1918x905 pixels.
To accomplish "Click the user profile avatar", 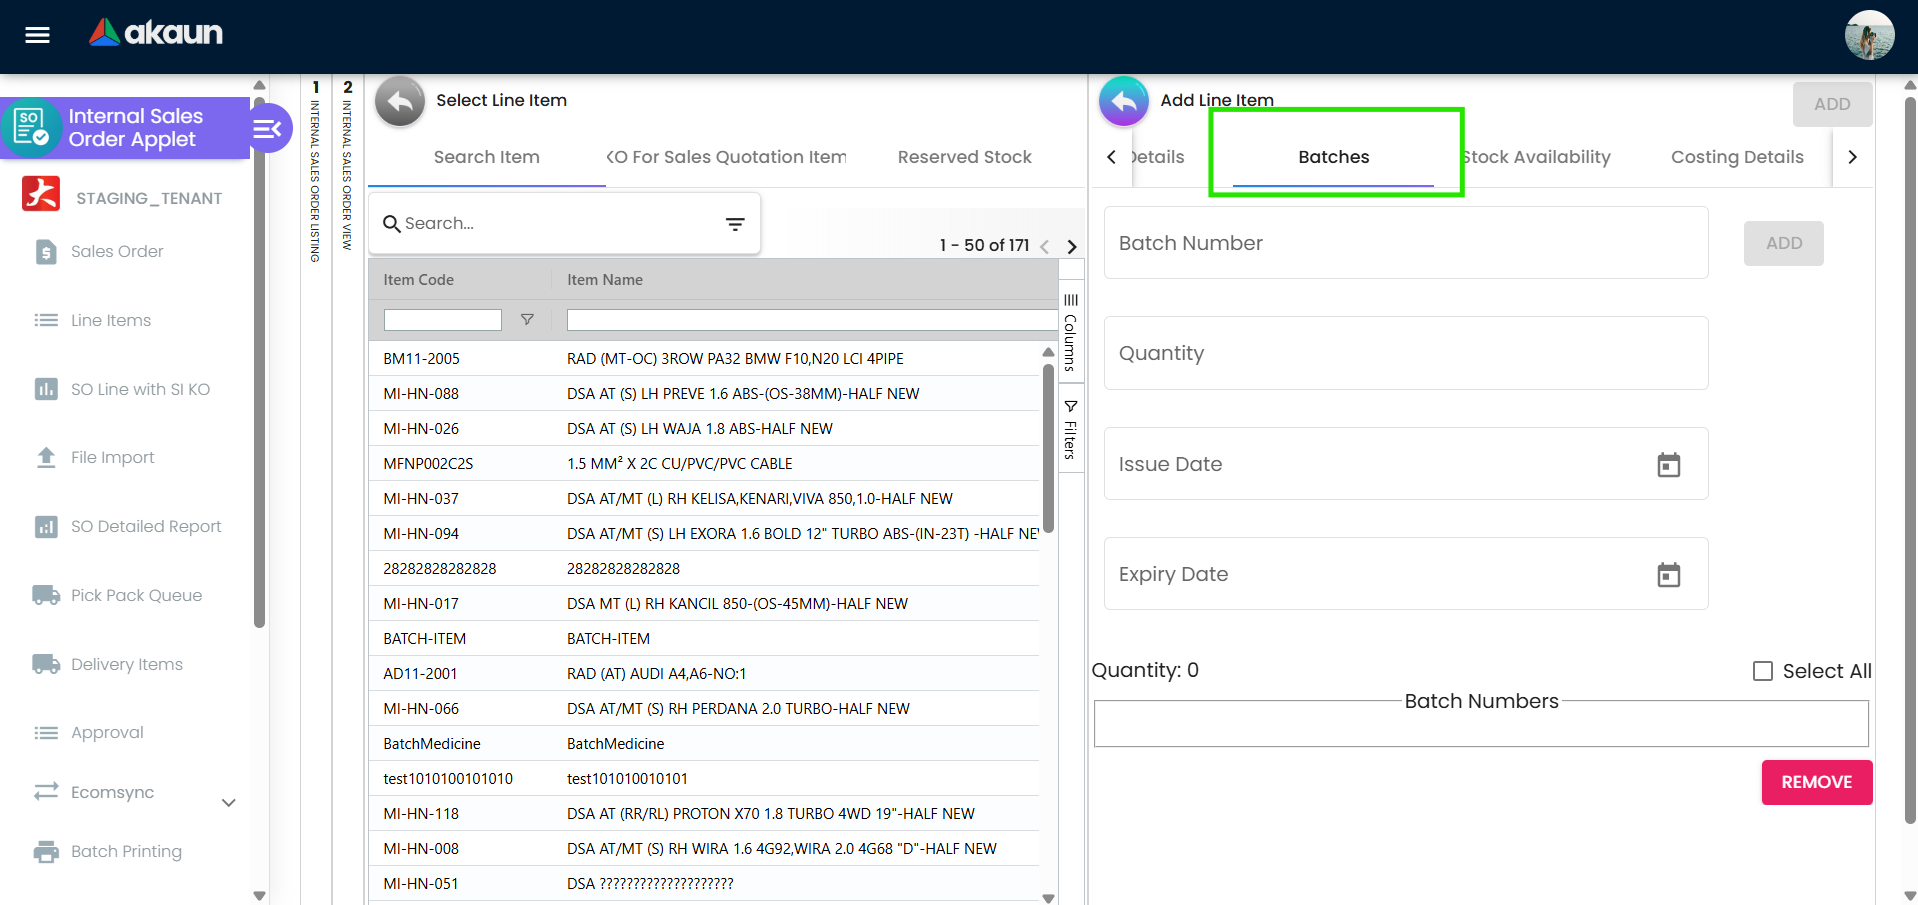I will pos(1868,36).
